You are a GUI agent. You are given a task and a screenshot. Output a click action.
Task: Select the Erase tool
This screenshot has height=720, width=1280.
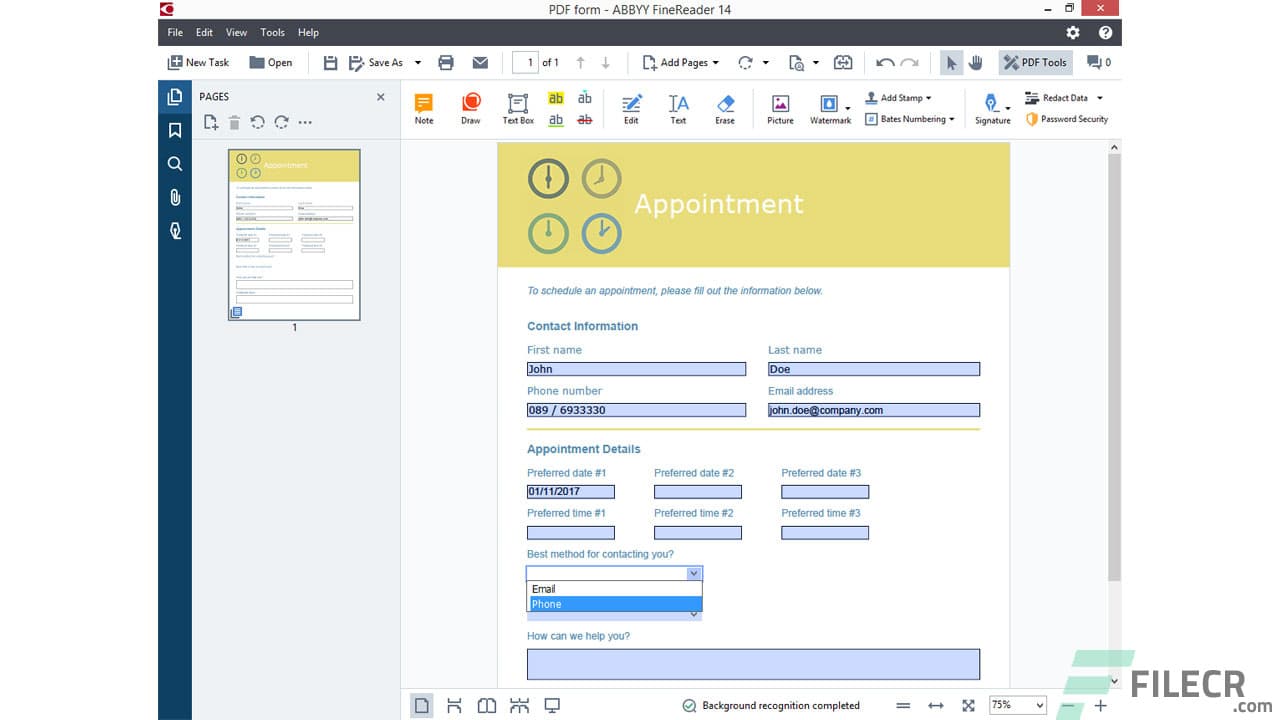point(724,107)
